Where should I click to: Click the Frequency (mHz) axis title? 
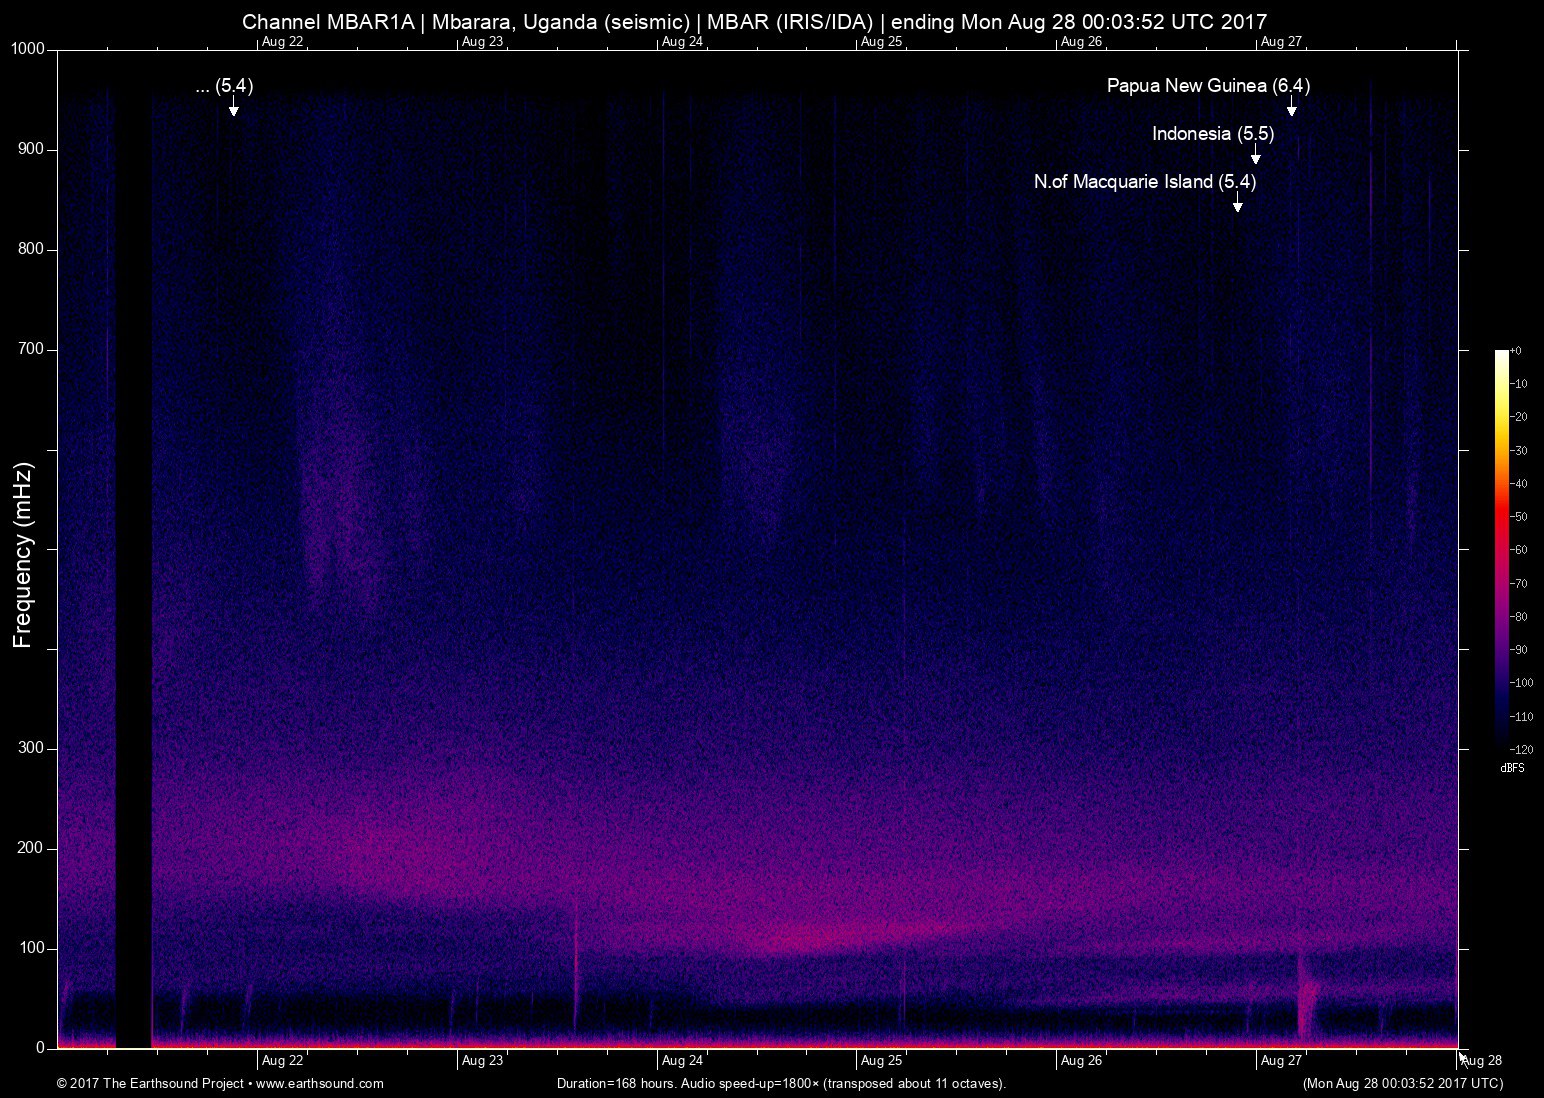[x=23, y=555]
